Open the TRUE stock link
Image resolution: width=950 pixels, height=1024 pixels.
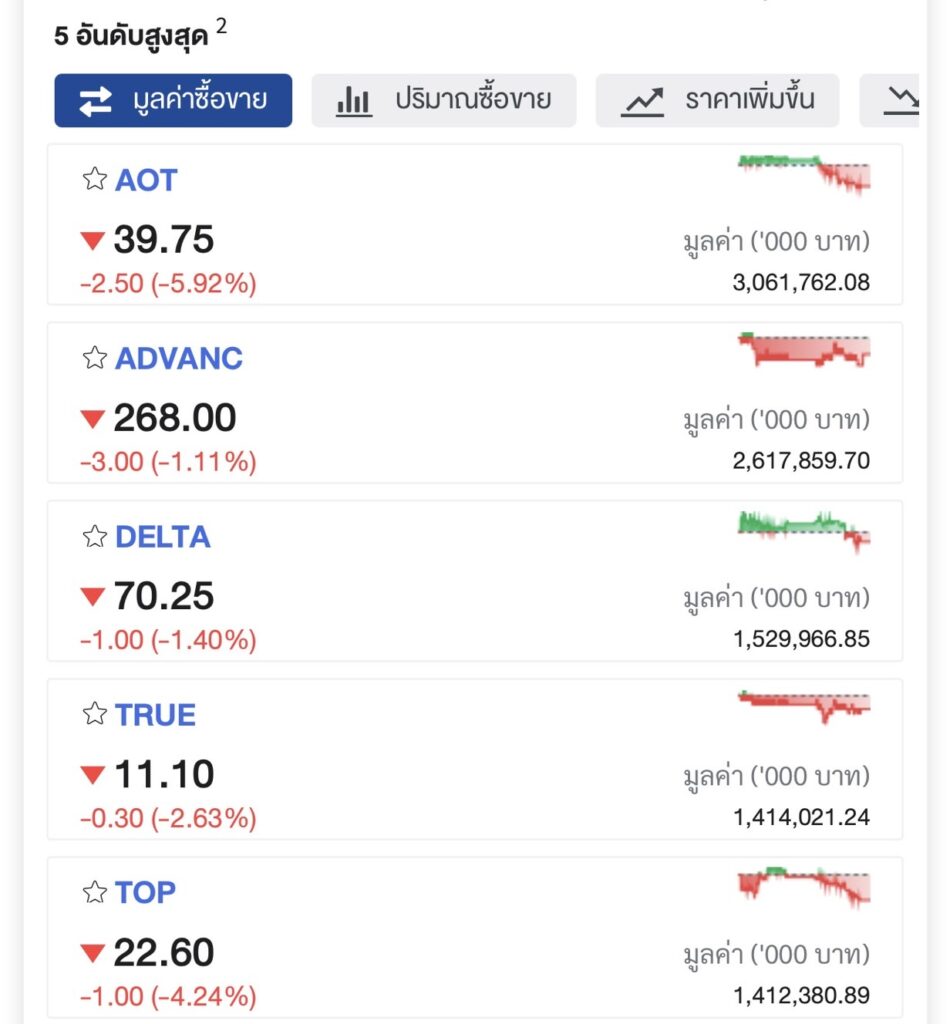point(155,714)
